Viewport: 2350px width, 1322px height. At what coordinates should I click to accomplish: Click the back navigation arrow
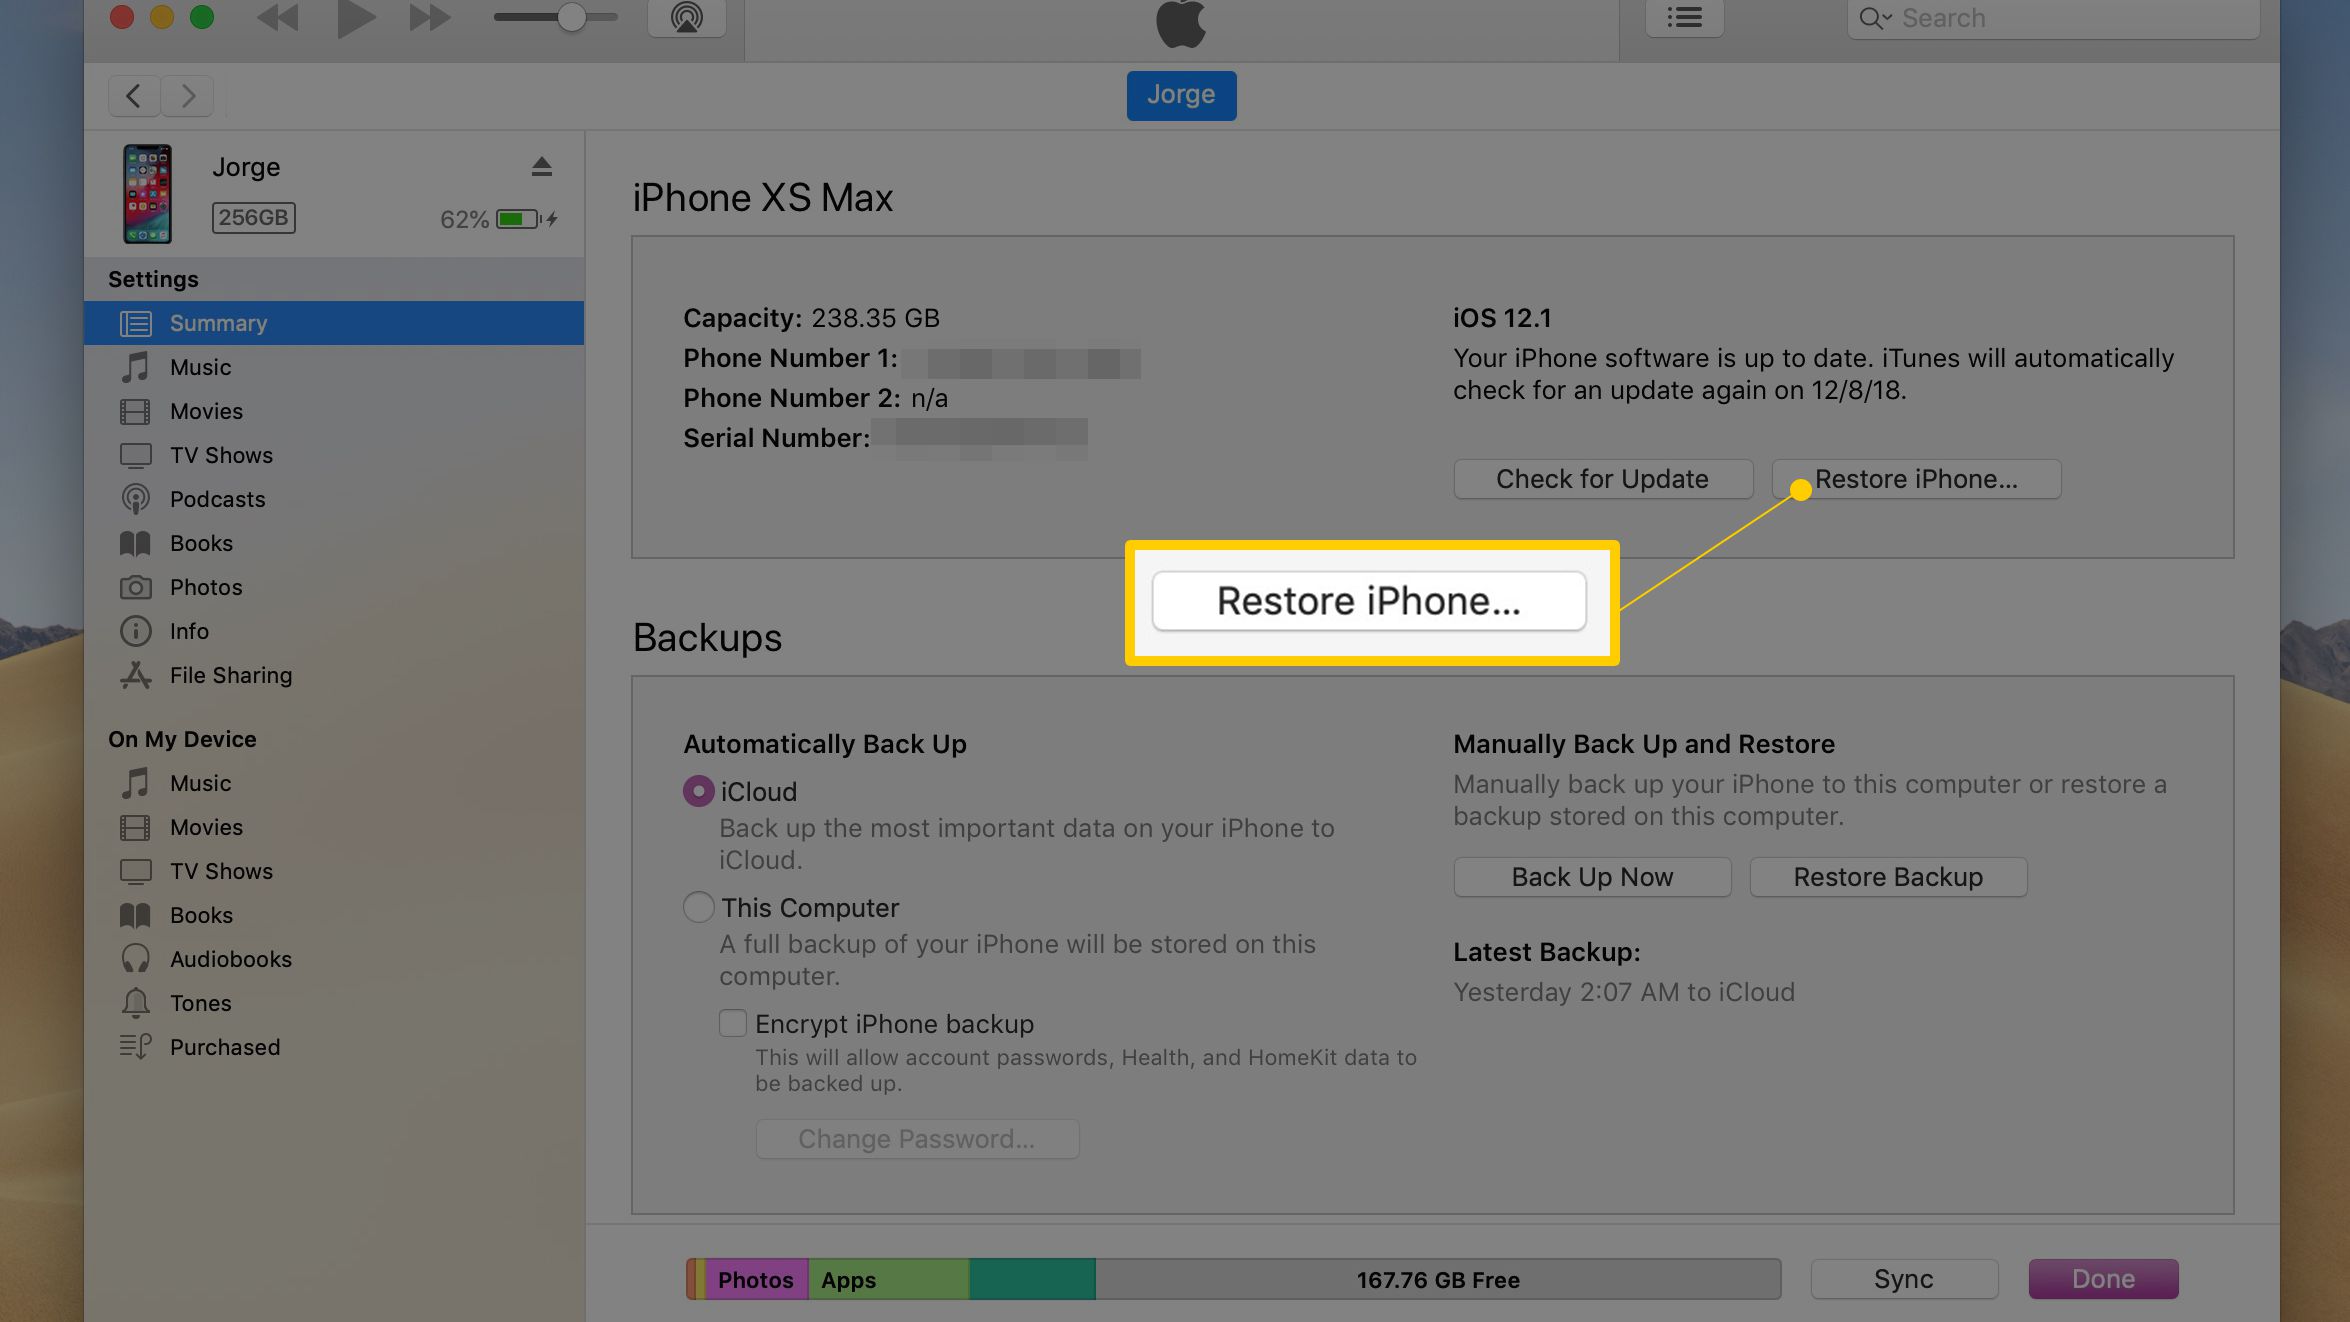click(134, 92)
